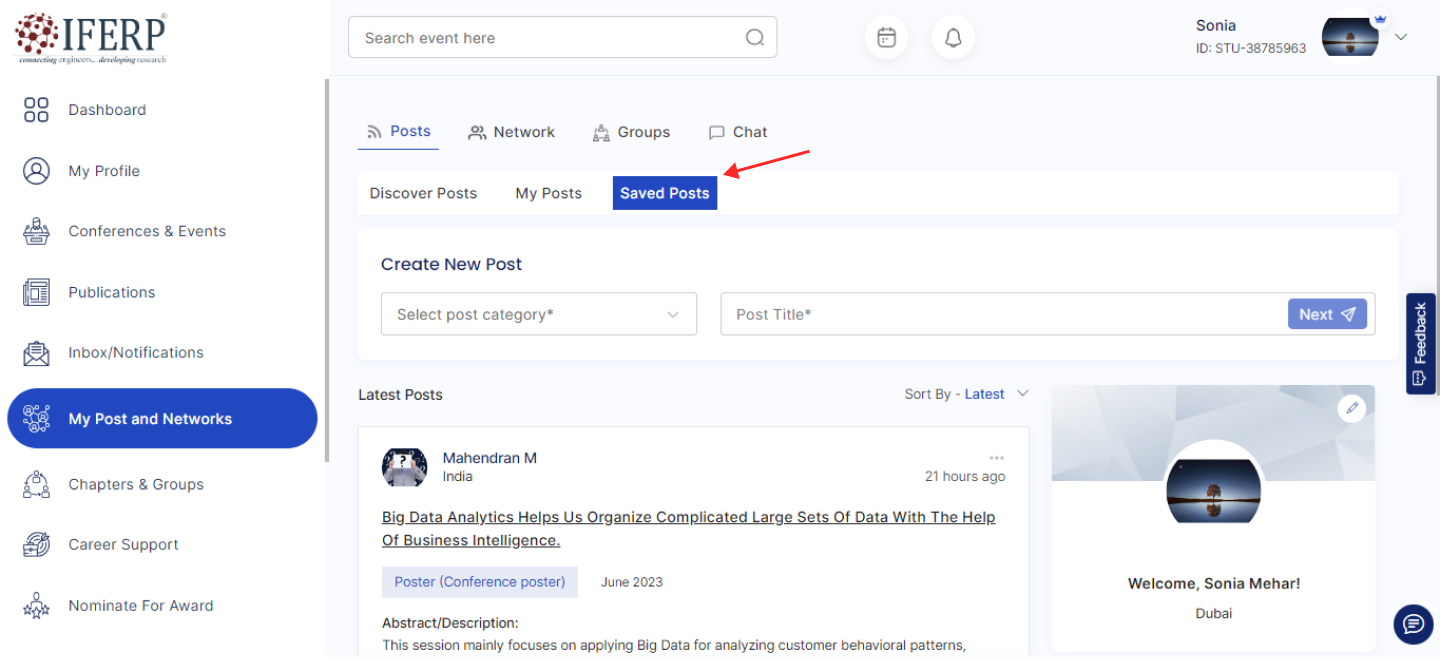The width and height of the screenshot is (1440, 659).
Task: Open Conferences & Events in the sidebar
Action: [147, 231]
